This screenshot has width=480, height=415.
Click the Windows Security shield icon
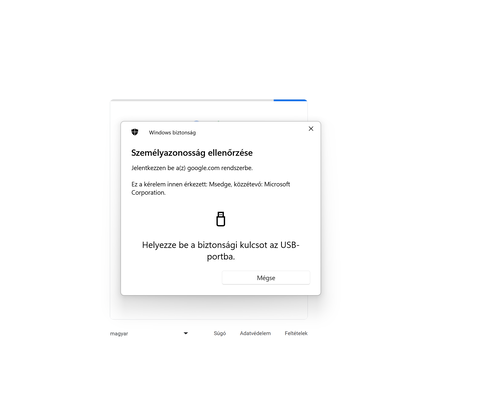pos(135,132)
